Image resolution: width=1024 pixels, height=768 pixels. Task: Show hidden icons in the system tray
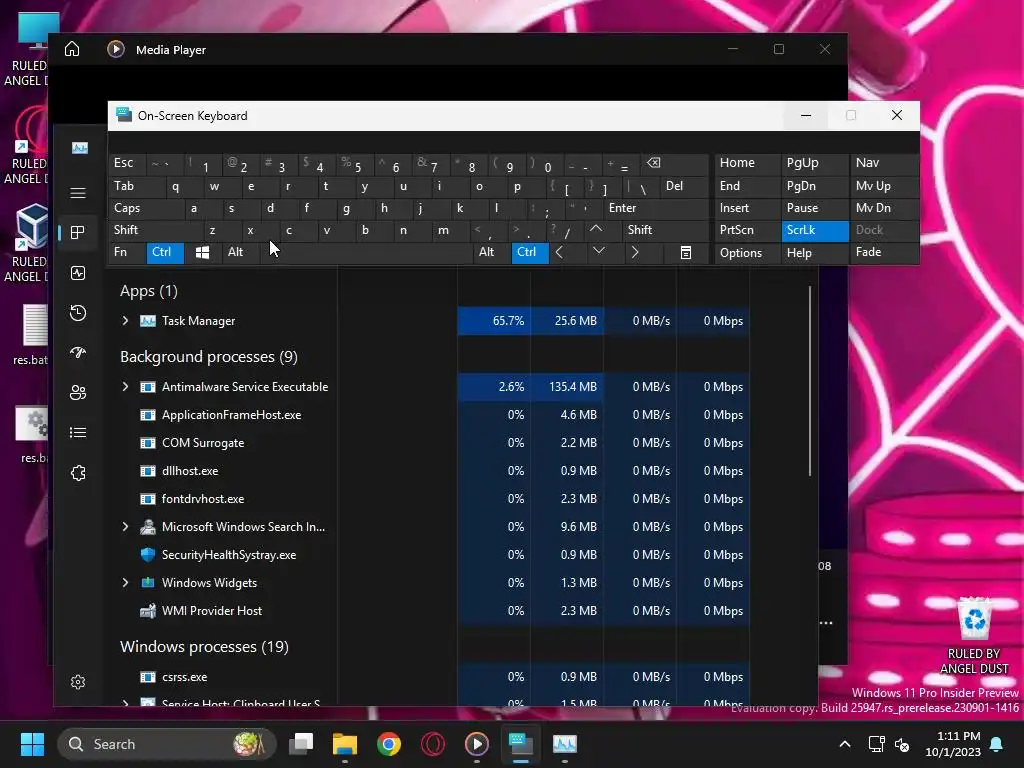(x=844, y=744)
